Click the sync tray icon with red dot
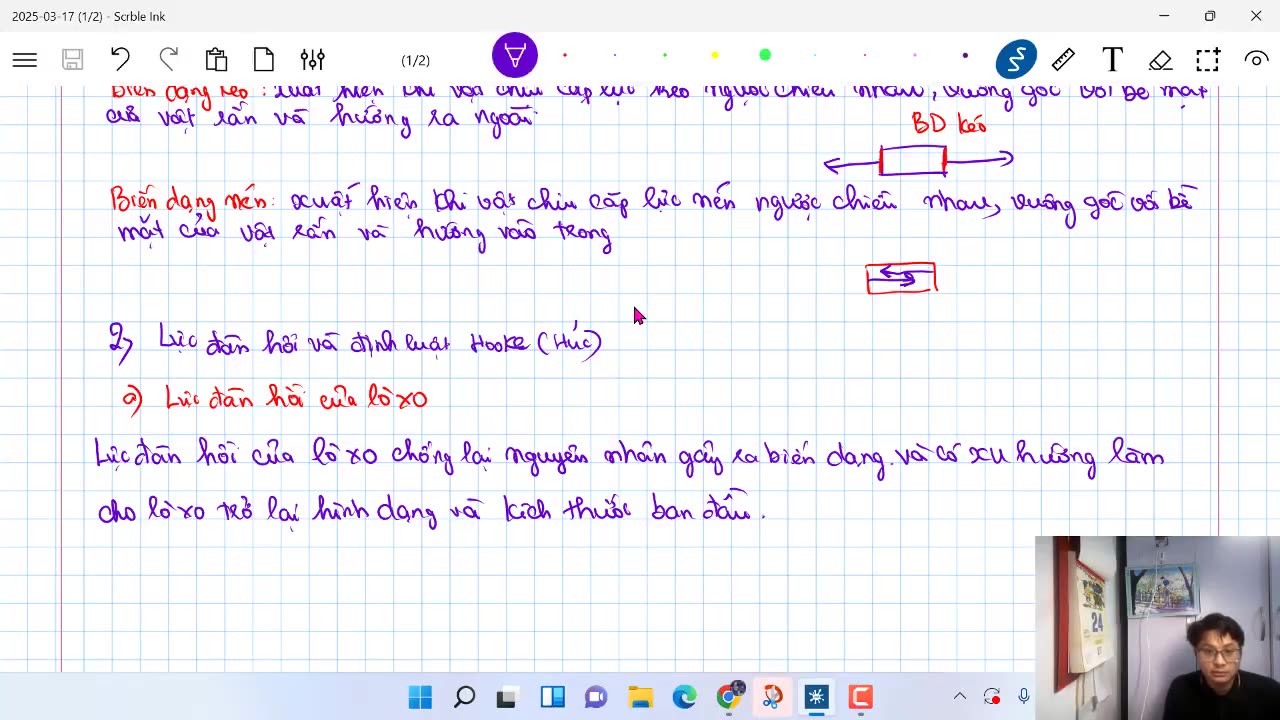The image size is (1280, 720). (x=992, y=696)
